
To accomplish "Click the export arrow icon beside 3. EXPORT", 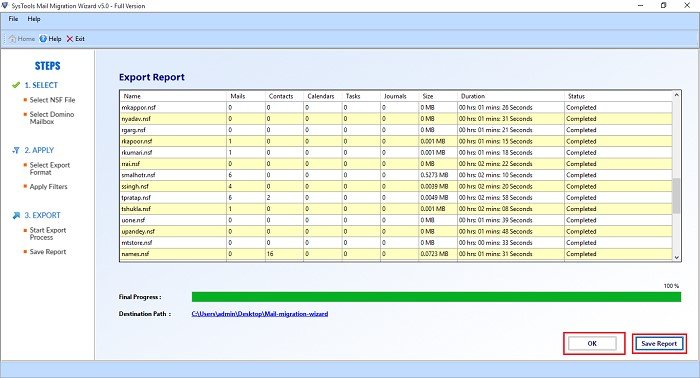I will pos(16,215).
